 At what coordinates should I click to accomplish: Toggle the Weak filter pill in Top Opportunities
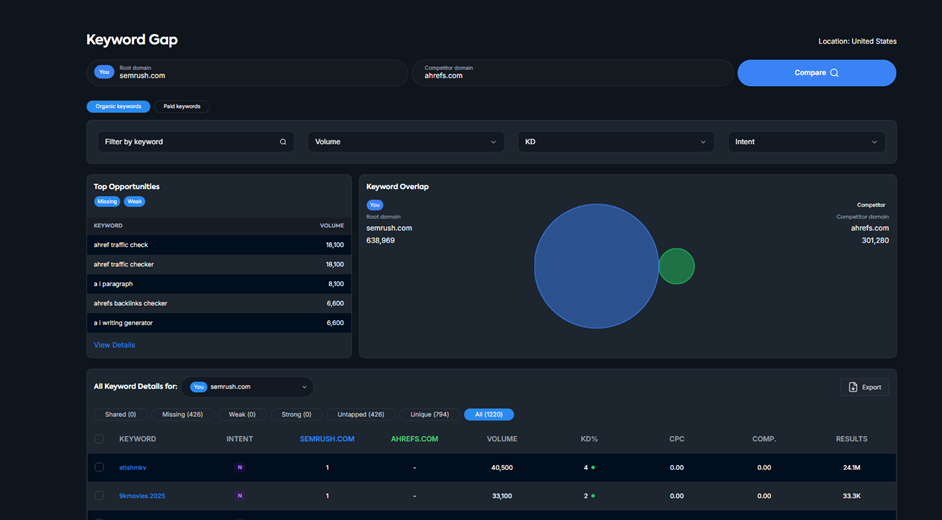[x=135, y=201]
